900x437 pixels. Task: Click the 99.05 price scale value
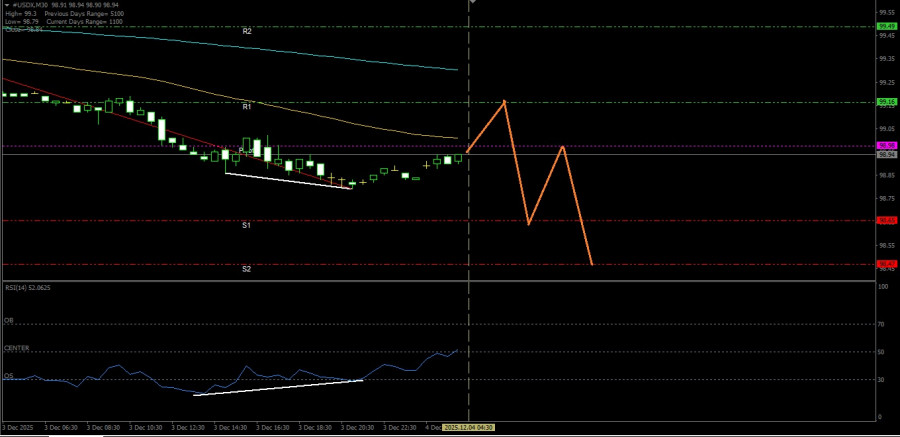pos(886,129)
